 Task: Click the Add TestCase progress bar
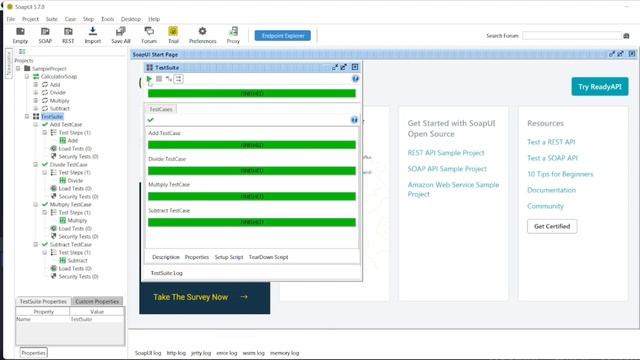click(x=251, y=145)
